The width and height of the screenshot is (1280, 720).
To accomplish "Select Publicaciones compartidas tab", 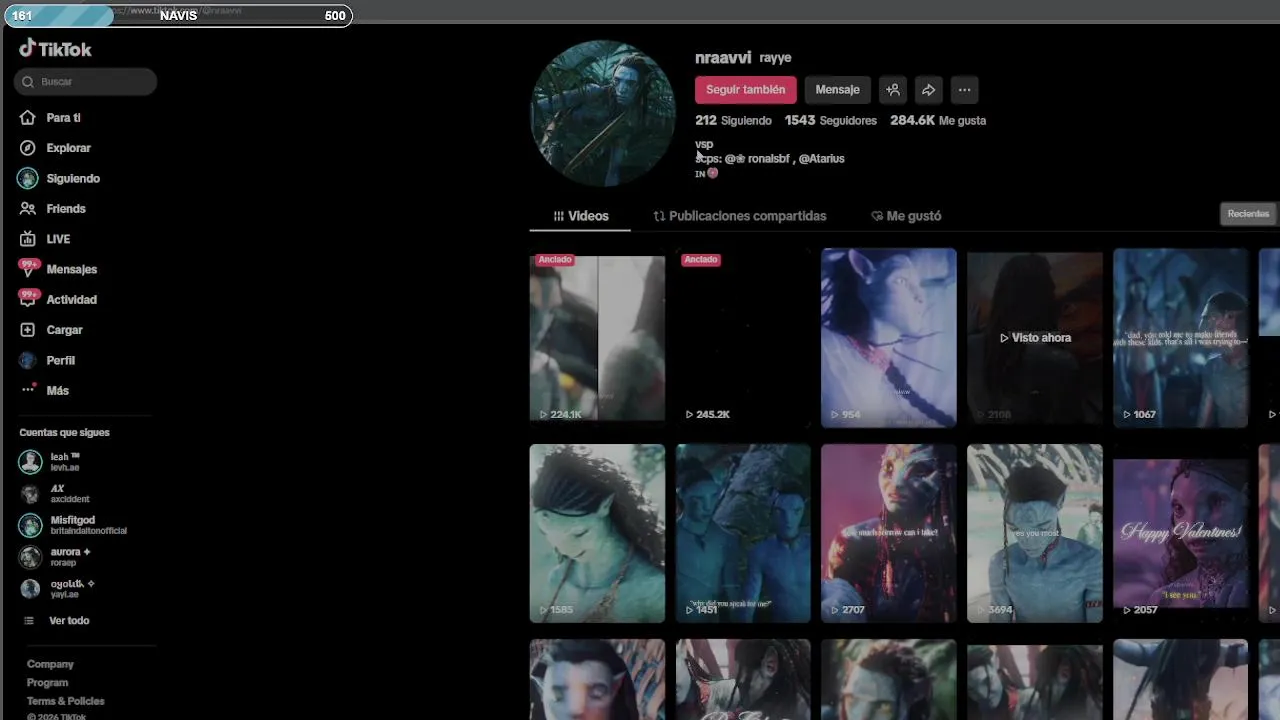I will pyautogui.click(x=740, y=216).
